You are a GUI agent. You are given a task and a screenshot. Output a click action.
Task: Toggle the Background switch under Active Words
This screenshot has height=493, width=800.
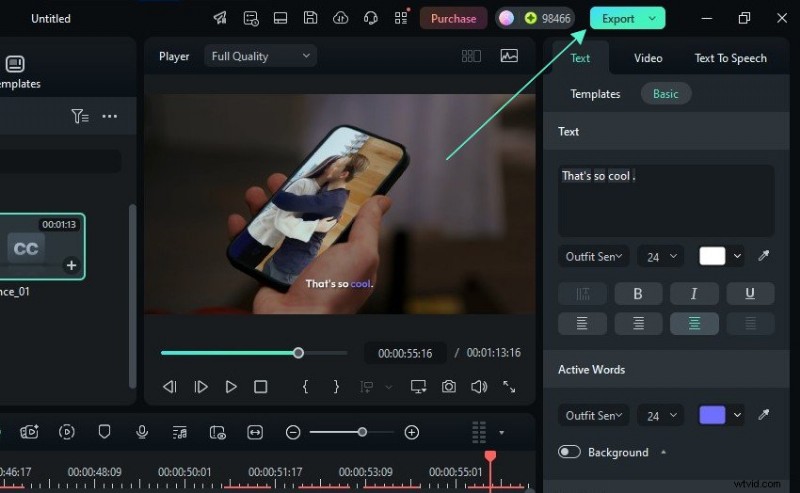569,452
